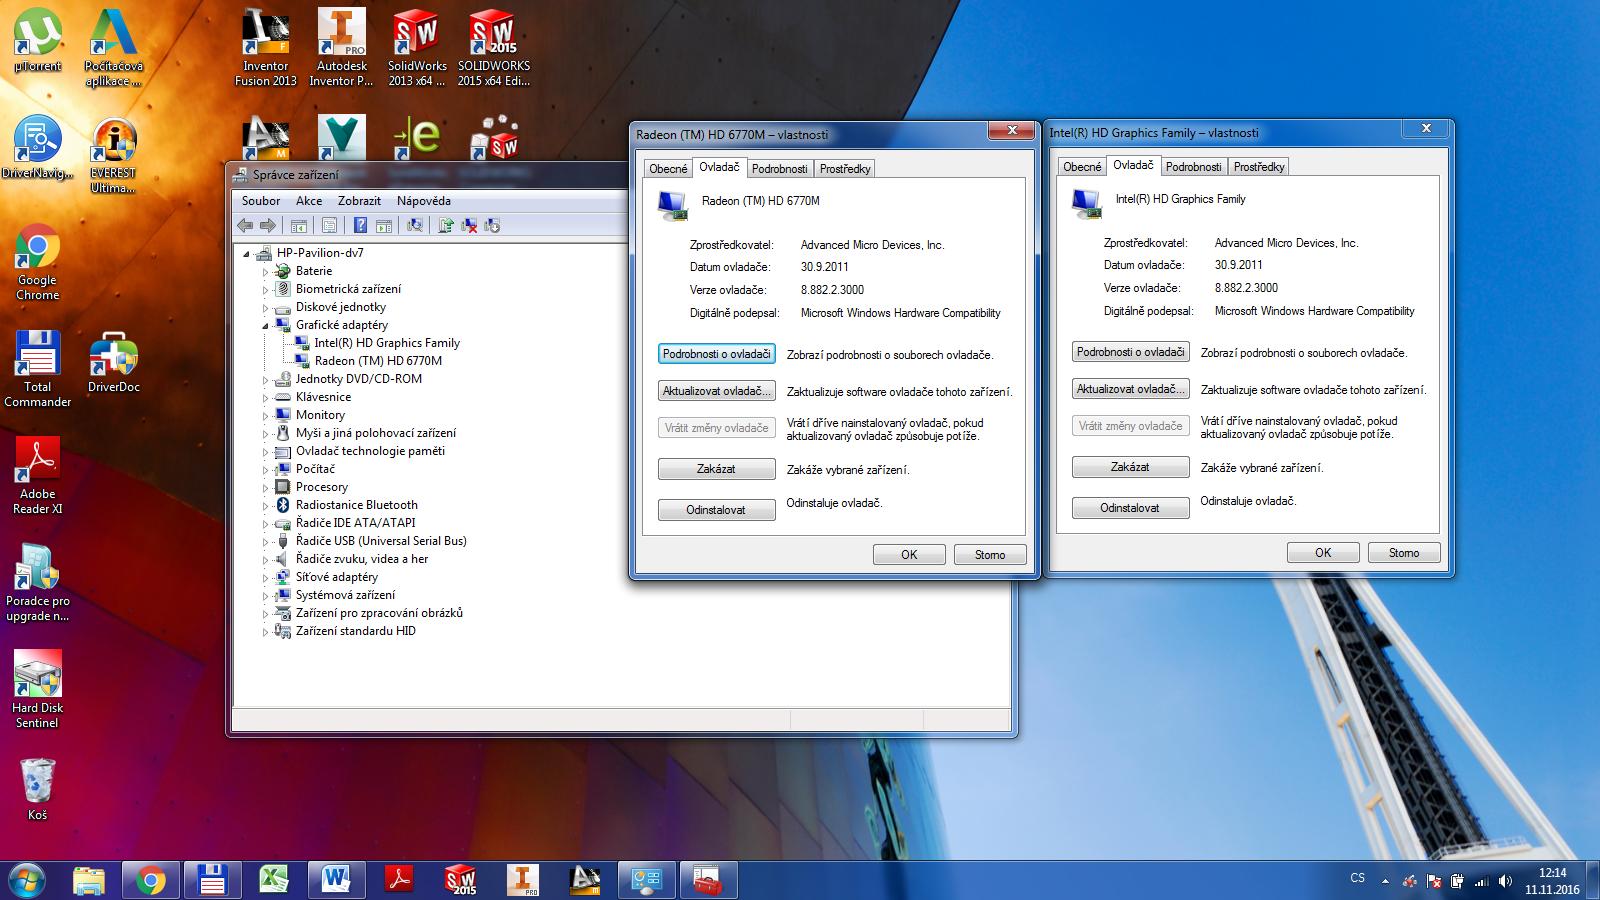This screenshot has width=1600, height=900.
Task: Click the scan for hardware changes icon
Action: point(415,226)
